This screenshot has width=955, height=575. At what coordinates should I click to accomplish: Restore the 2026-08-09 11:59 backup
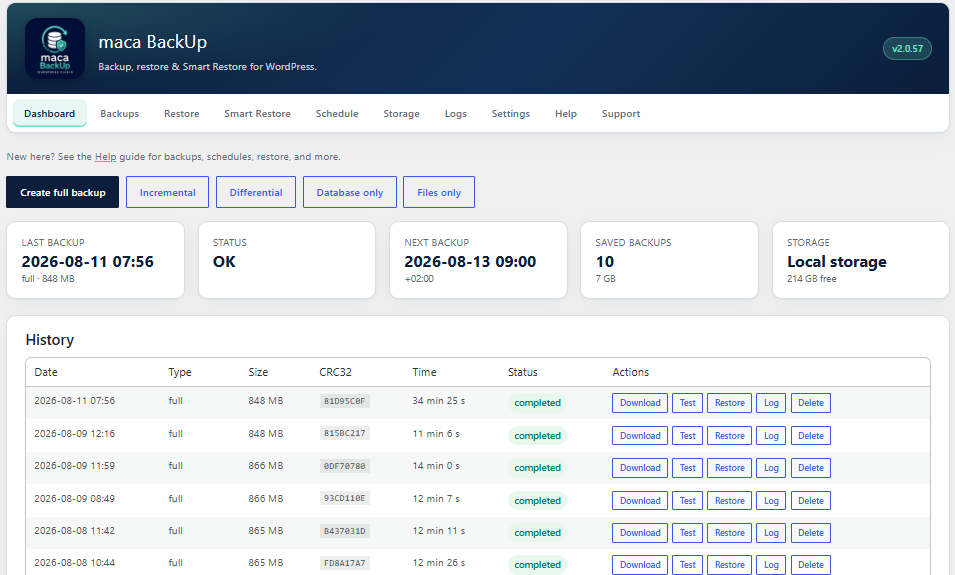730,468
